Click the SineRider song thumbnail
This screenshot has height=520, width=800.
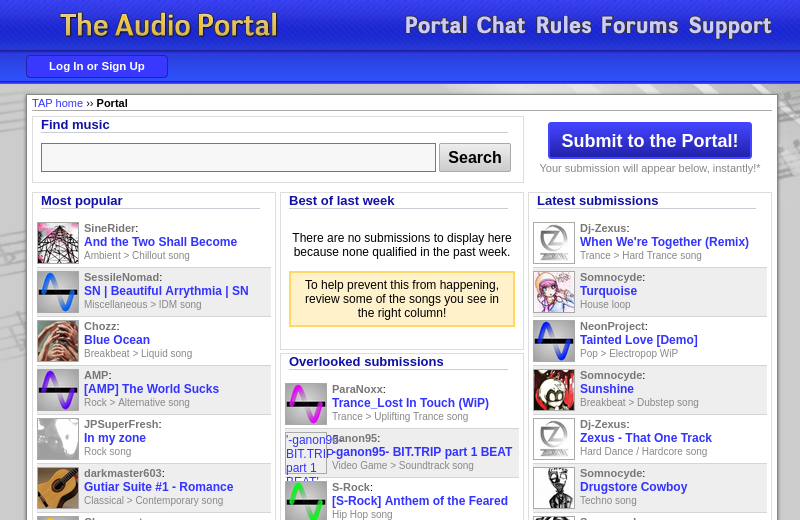(58, 243)
